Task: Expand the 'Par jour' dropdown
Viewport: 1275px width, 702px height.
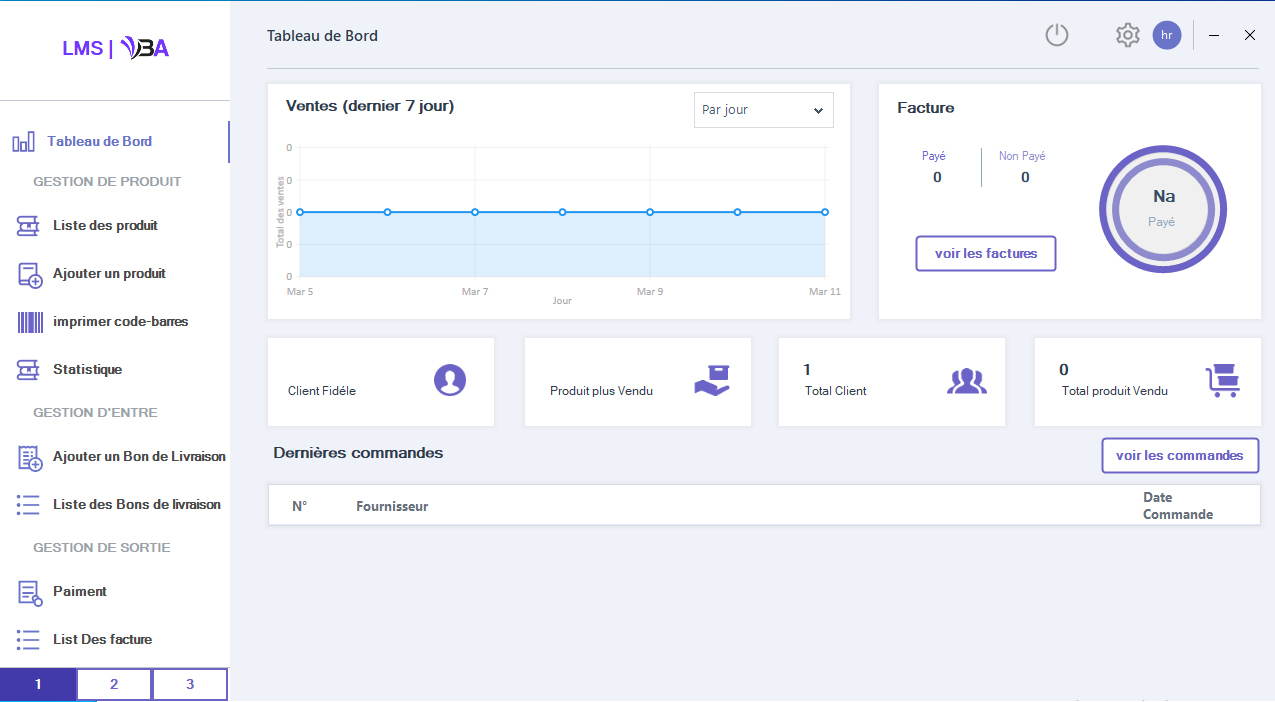Action: (763, 110)
